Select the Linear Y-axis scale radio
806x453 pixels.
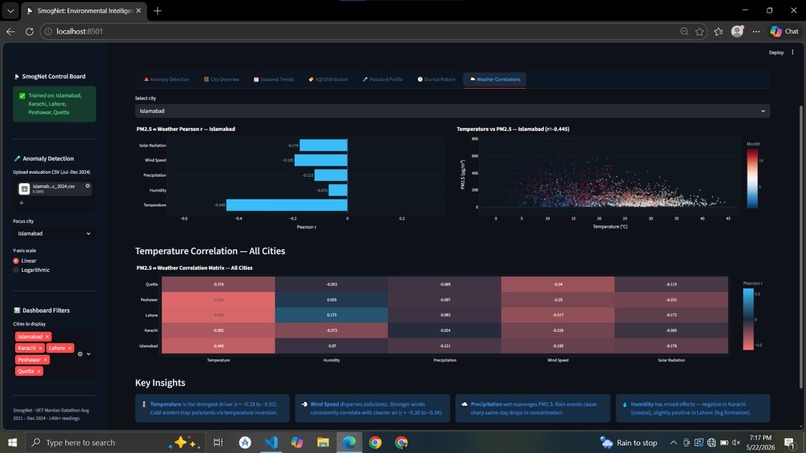[x=16, y=261]
